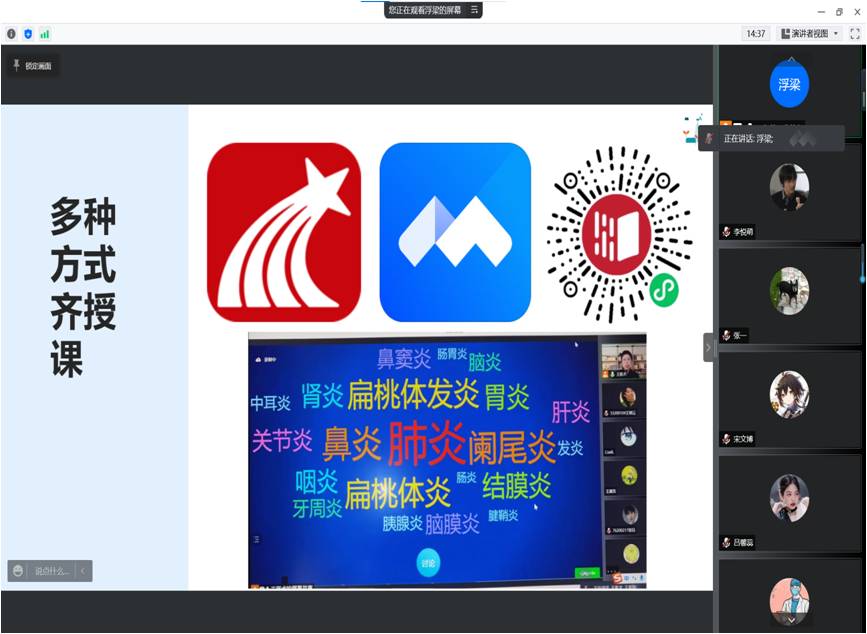867x634 pixels.
Task: Click the cyan word 肾炎
Action: pyautogui.click(x=322, y=395)
